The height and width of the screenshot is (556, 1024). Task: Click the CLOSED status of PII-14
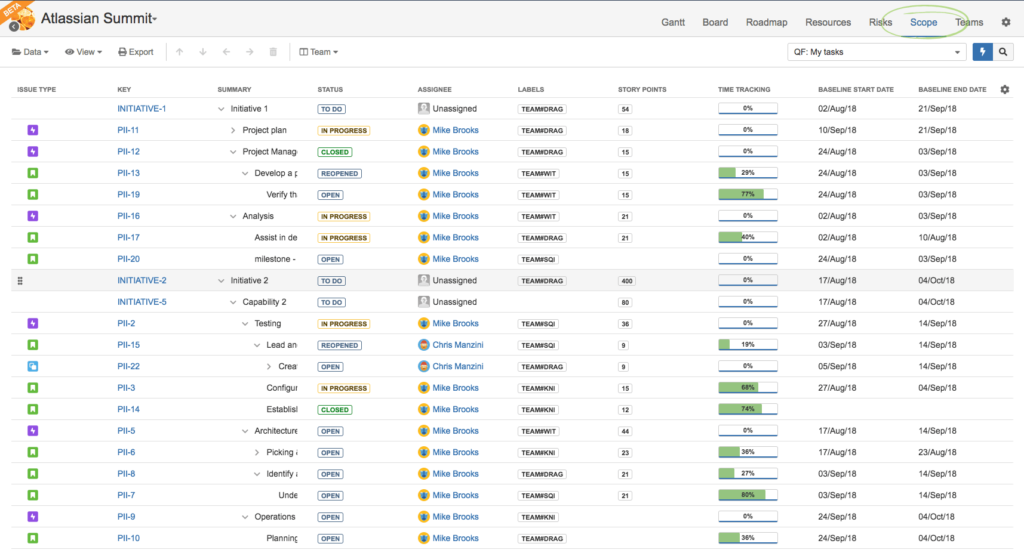coord(335,410)
